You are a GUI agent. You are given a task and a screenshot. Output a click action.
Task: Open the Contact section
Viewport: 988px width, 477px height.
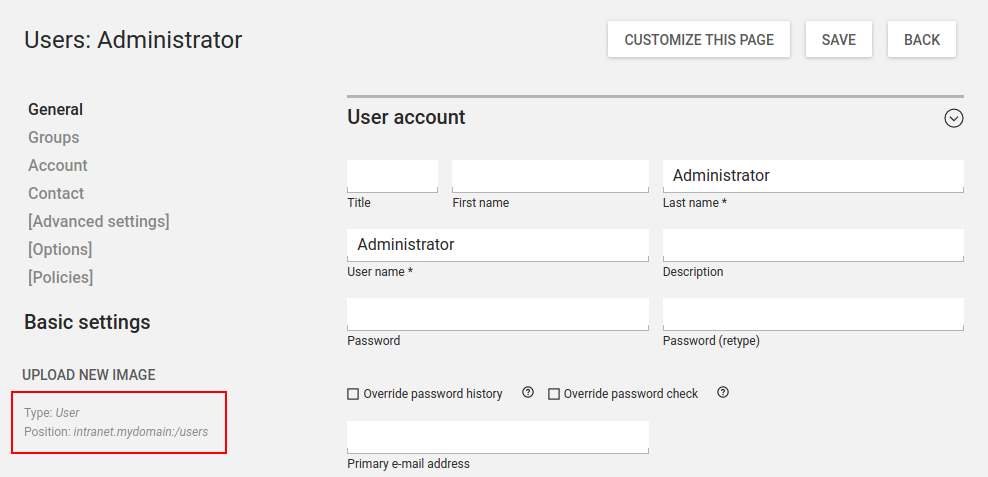[x=56, y=193]
